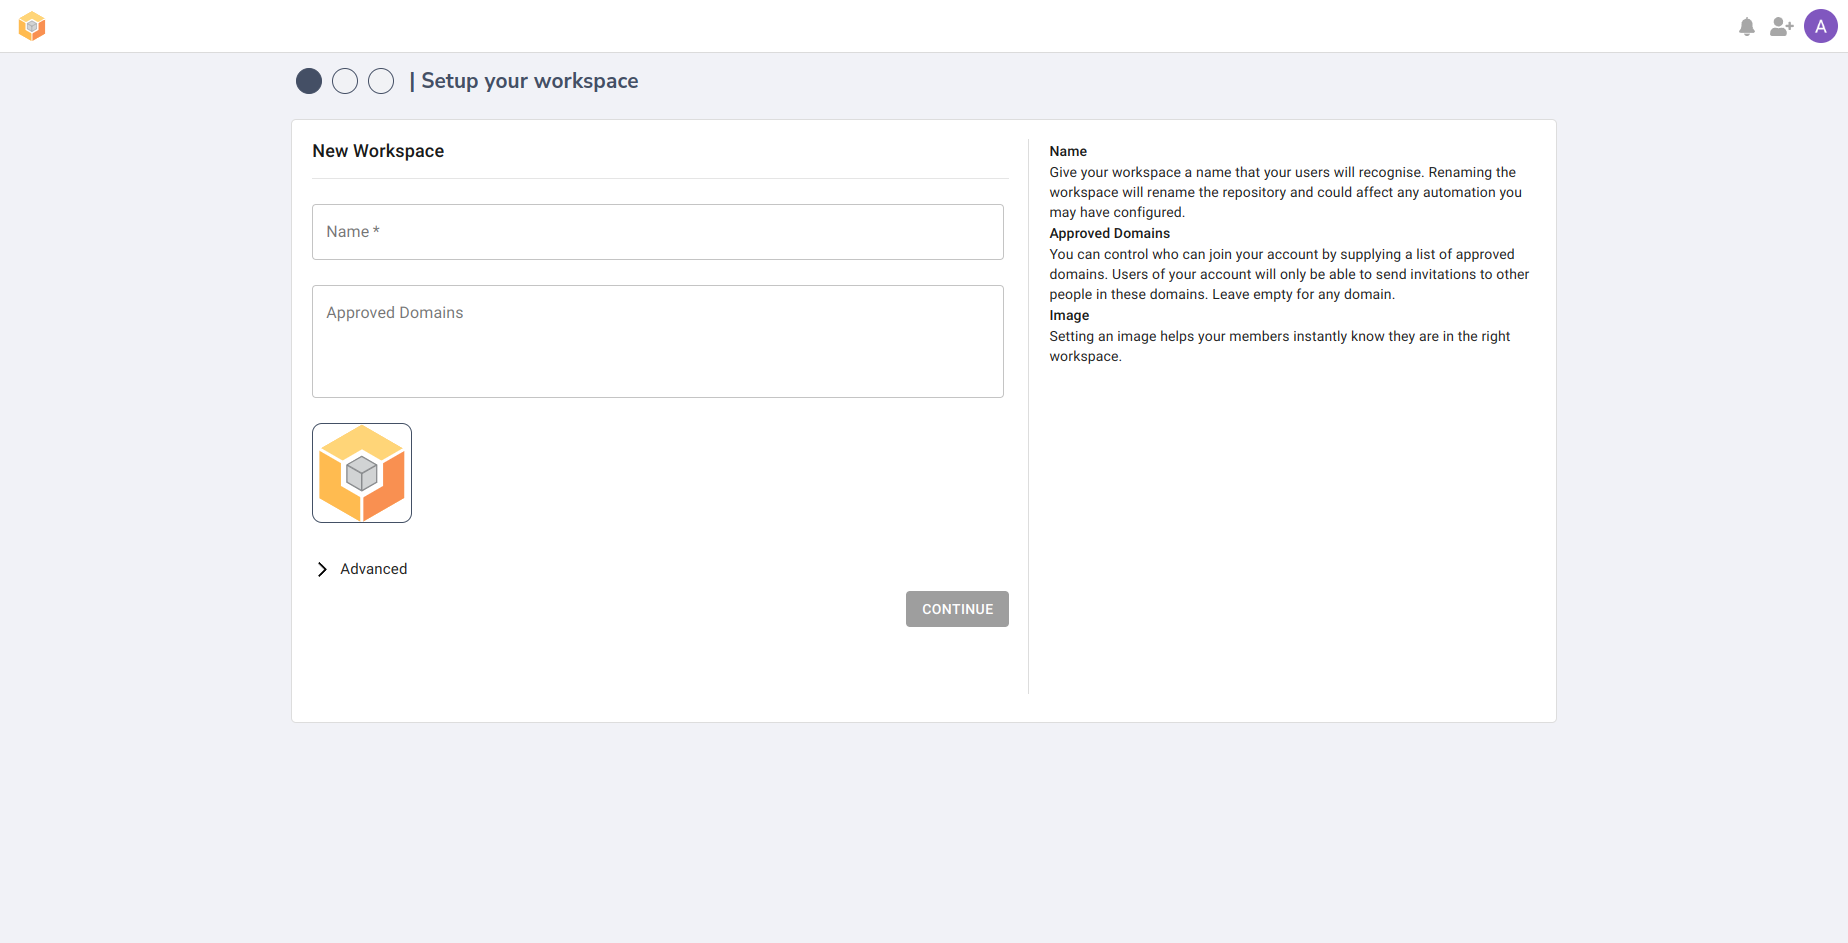1848x943 pixels.
Task: Expand the Advanced section chevron arrow
Action: (x=322, y=569)
